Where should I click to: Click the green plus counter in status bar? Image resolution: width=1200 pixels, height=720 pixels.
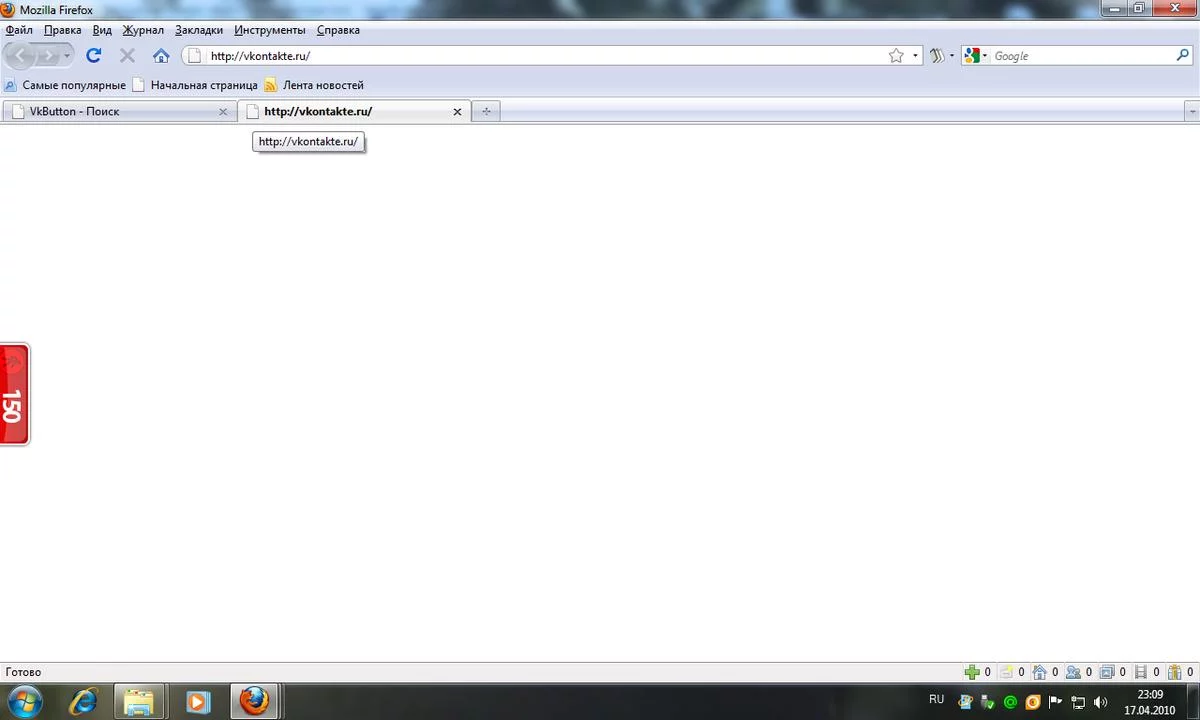click(977, 672)
